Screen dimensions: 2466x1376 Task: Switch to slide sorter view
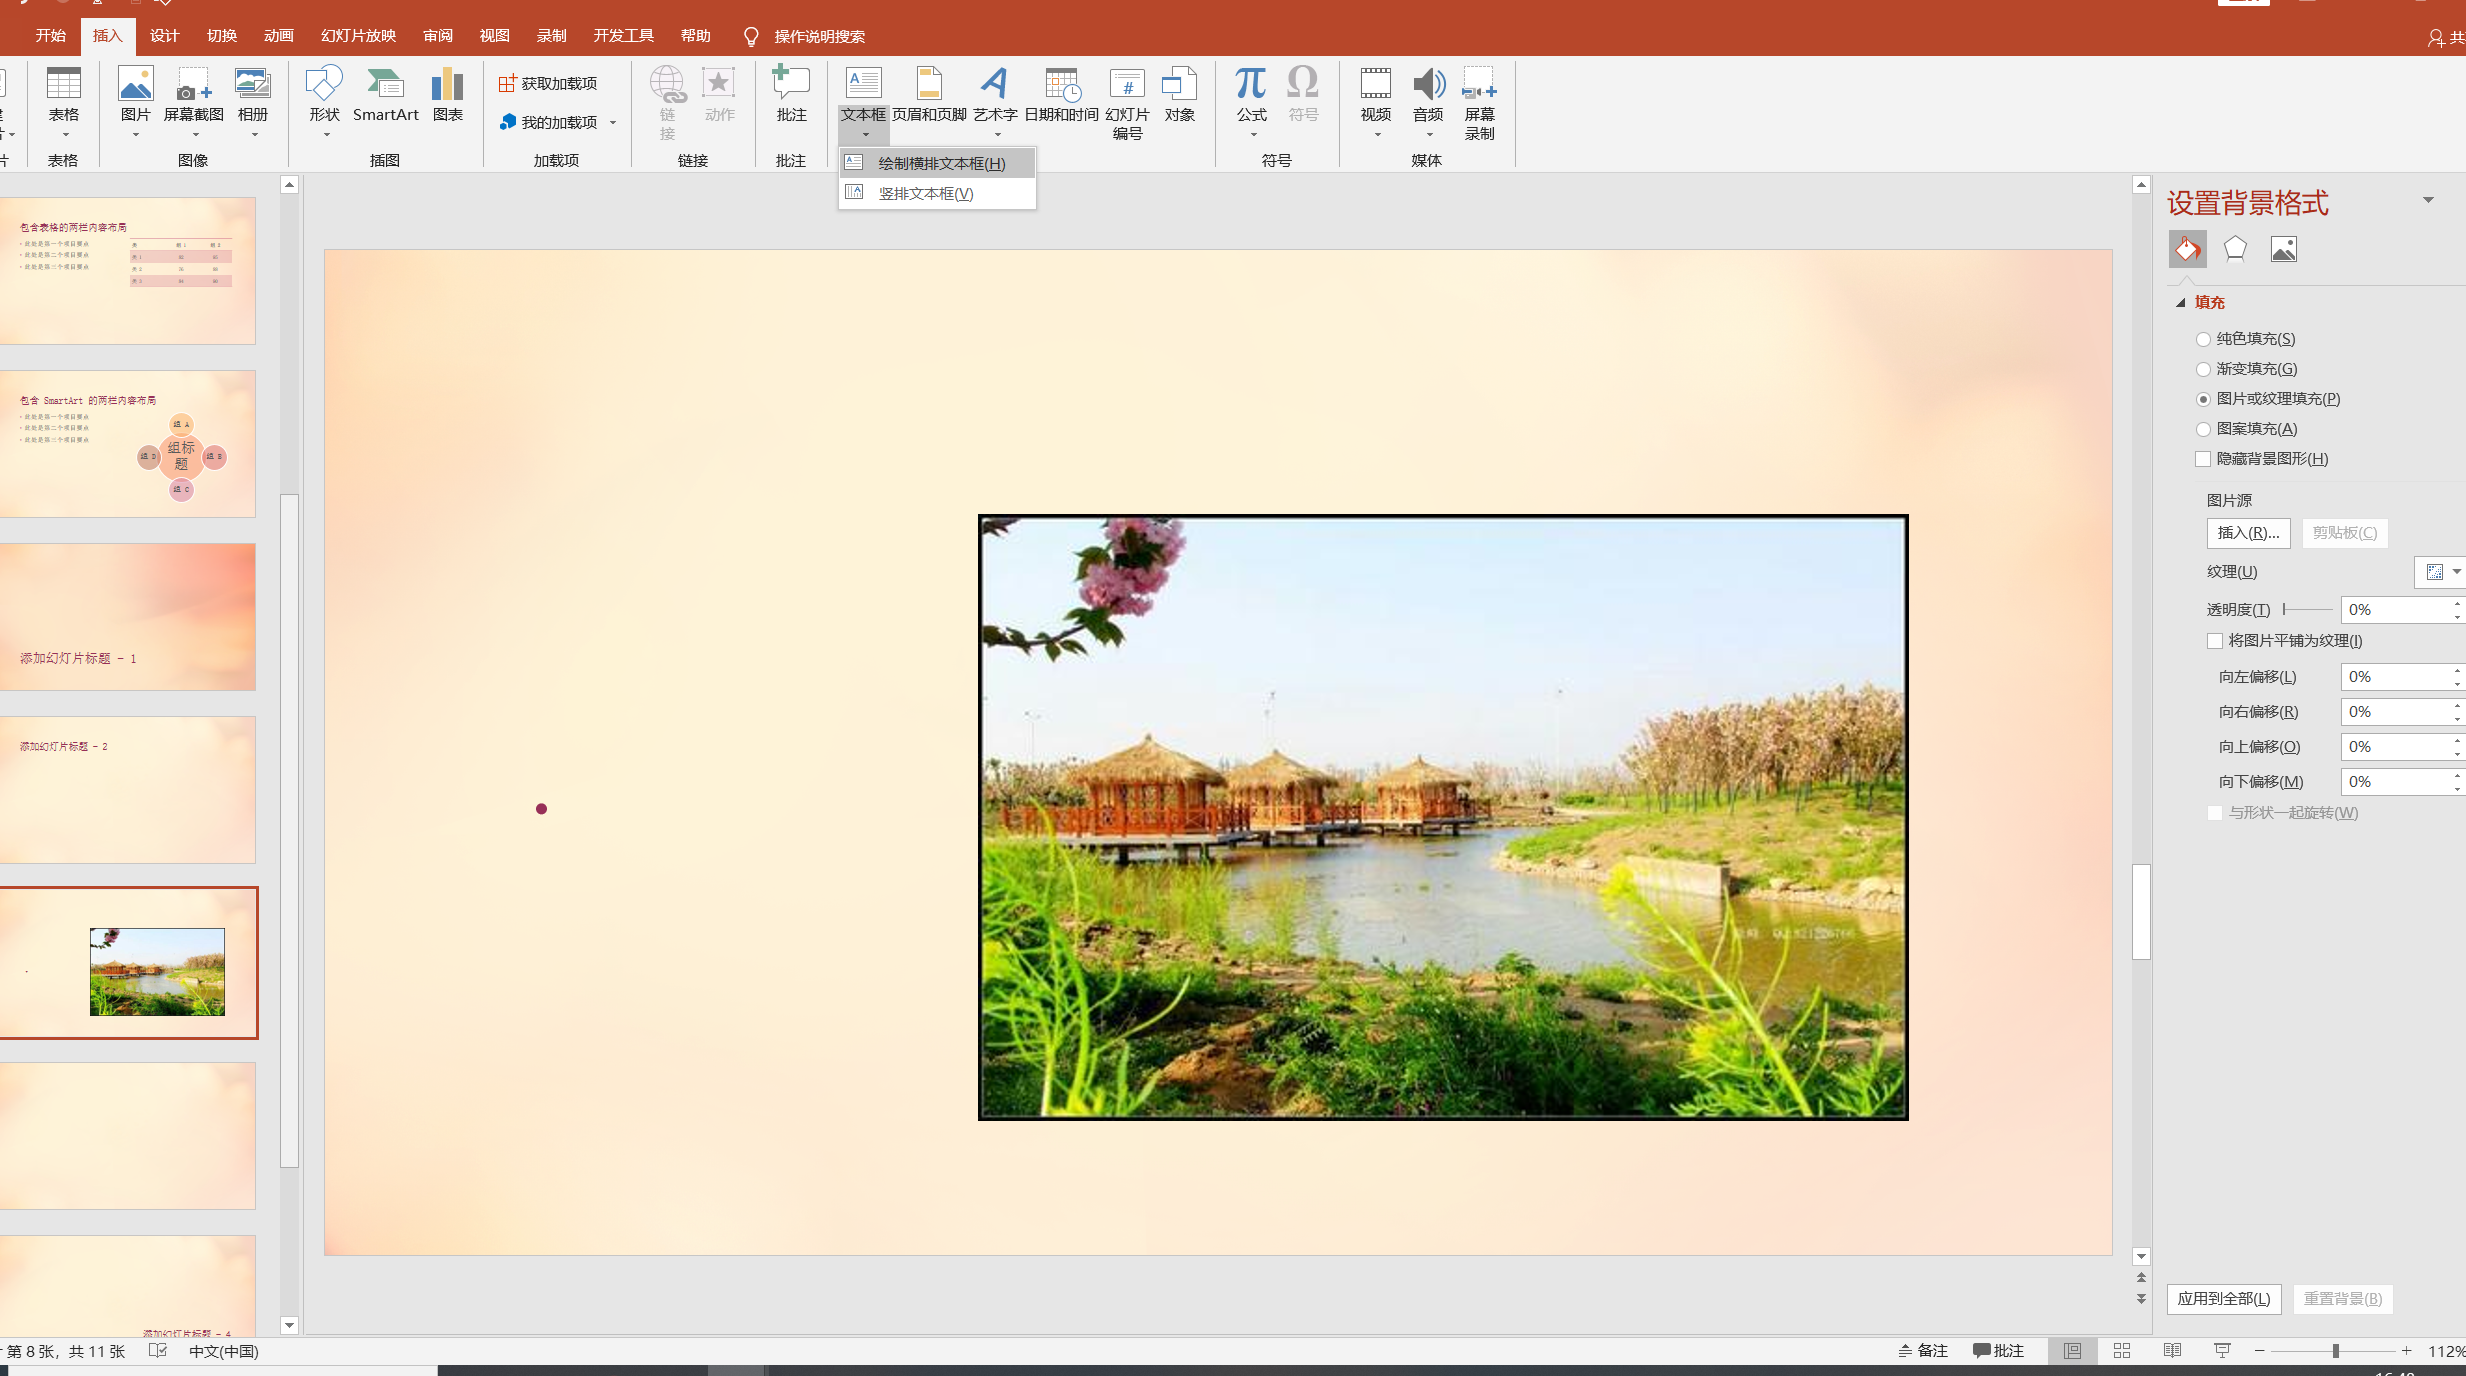click(2122, 1351)
